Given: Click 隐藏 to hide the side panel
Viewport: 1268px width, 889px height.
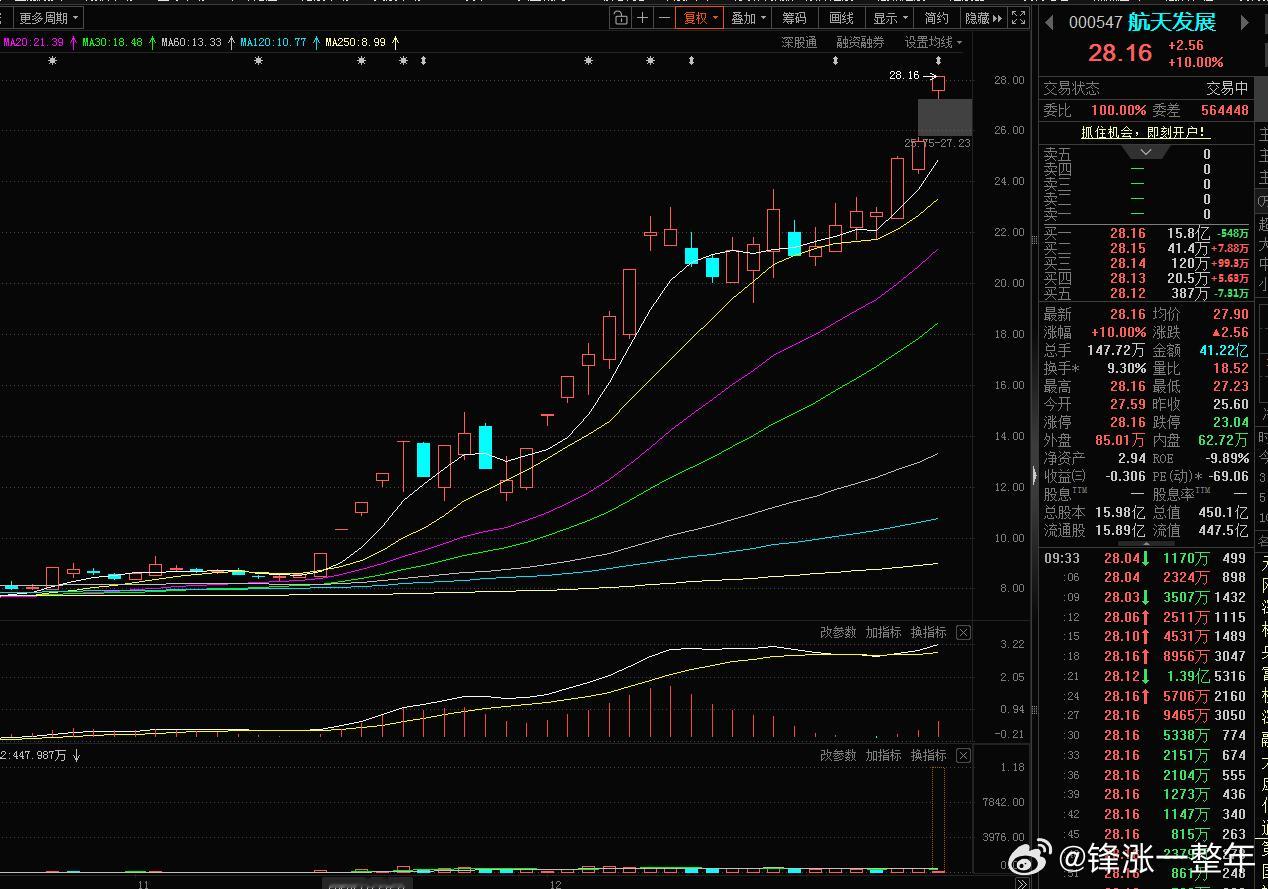Looking at the screenshot, I should click(981, 18).
